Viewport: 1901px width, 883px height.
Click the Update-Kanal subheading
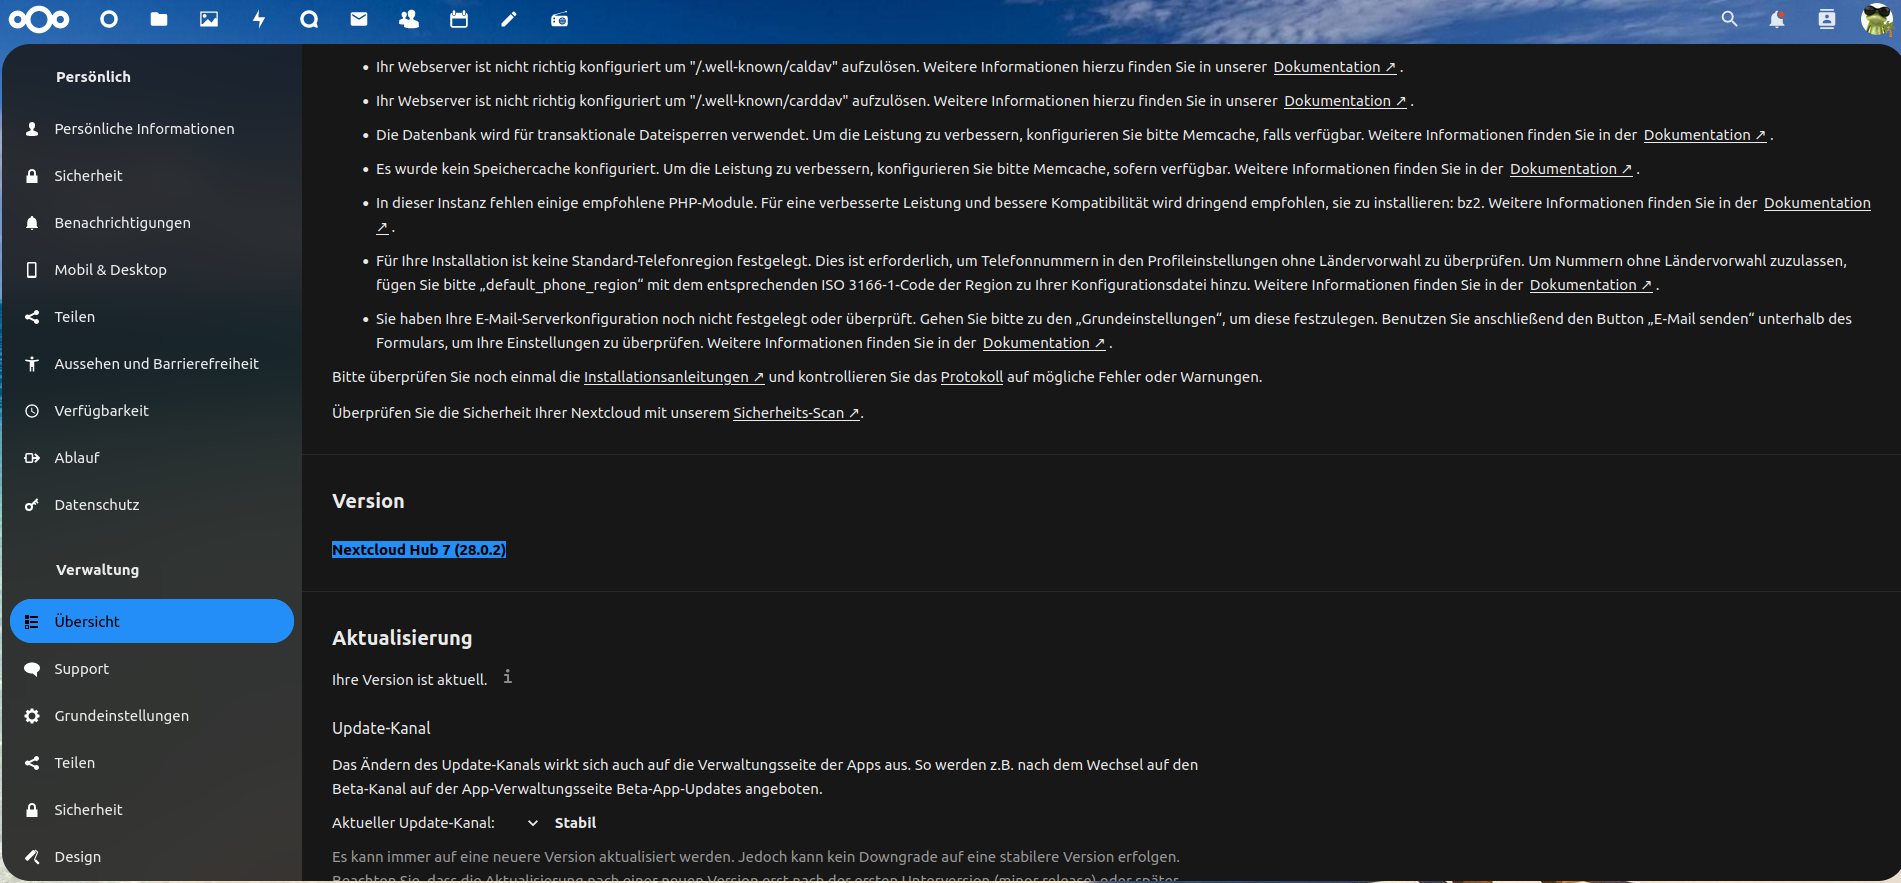[381, 728]
